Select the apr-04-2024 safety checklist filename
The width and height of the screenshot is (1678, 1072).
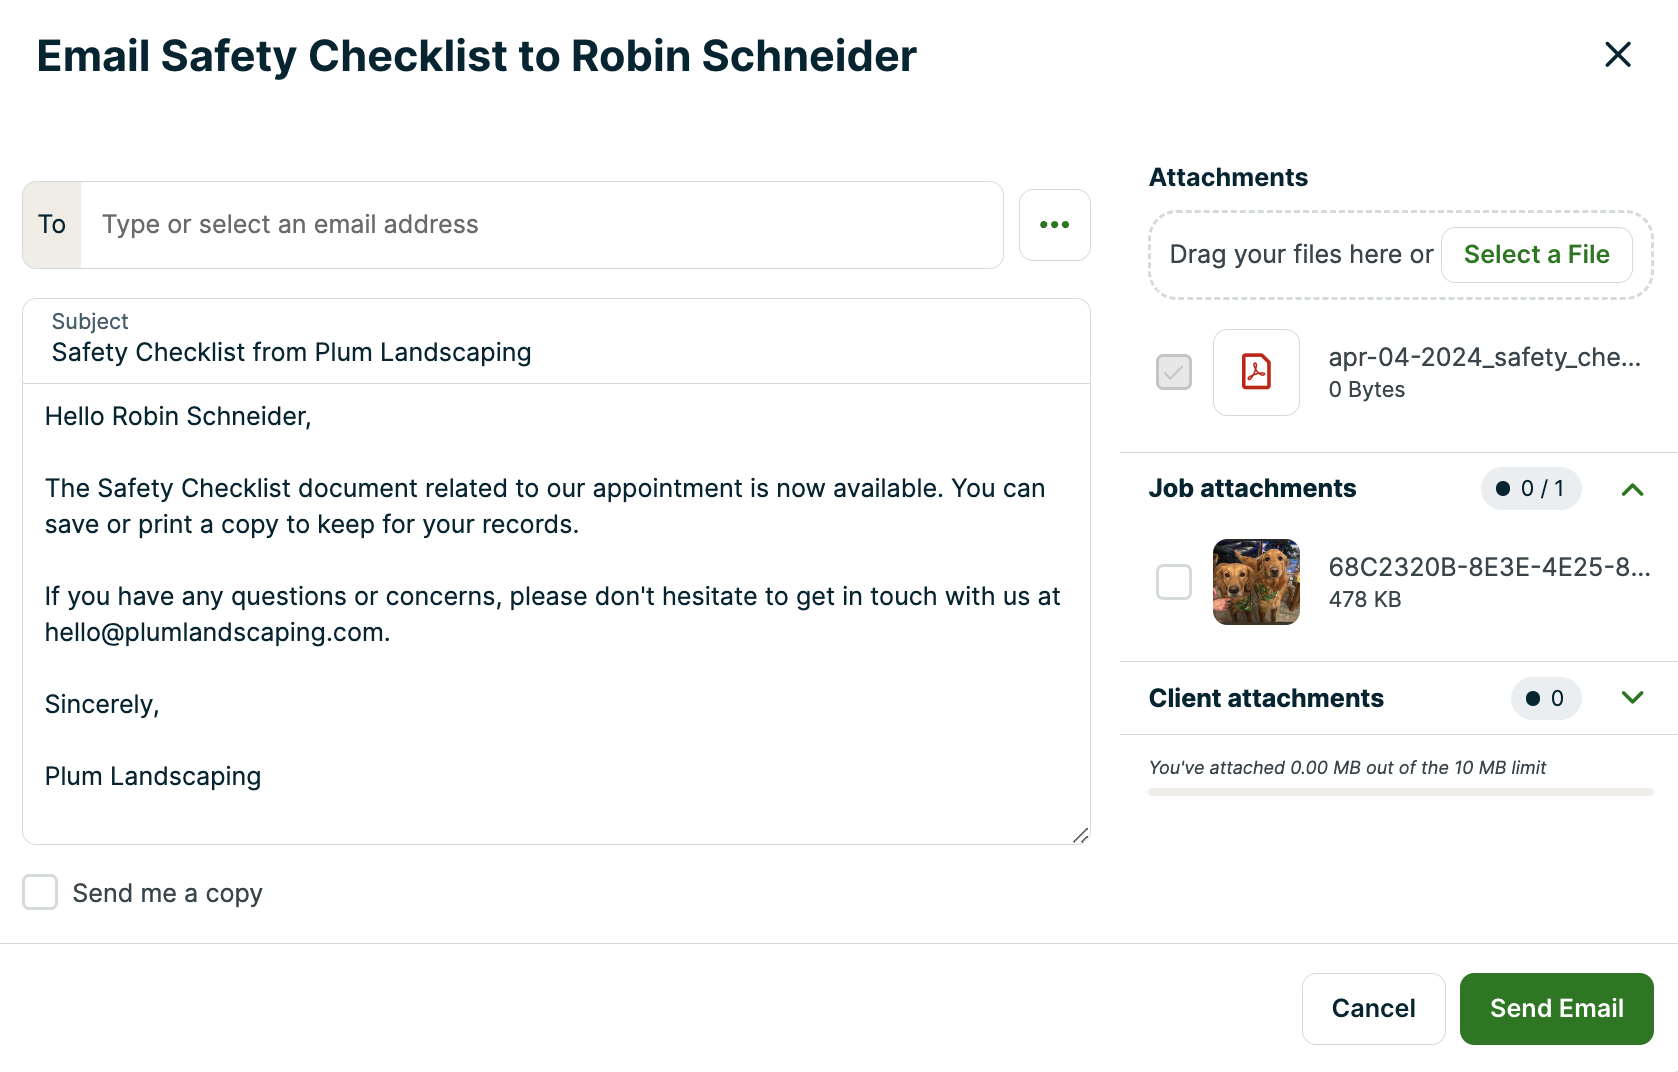1484,358
